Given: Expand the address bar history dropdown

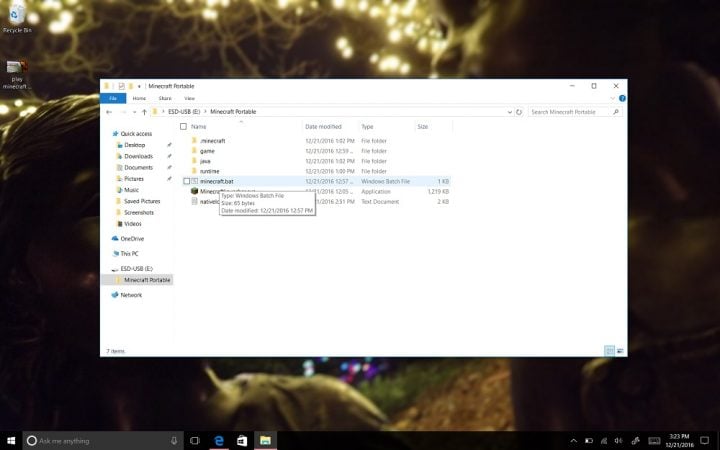Looking at the screenshot, I should 509,112.
